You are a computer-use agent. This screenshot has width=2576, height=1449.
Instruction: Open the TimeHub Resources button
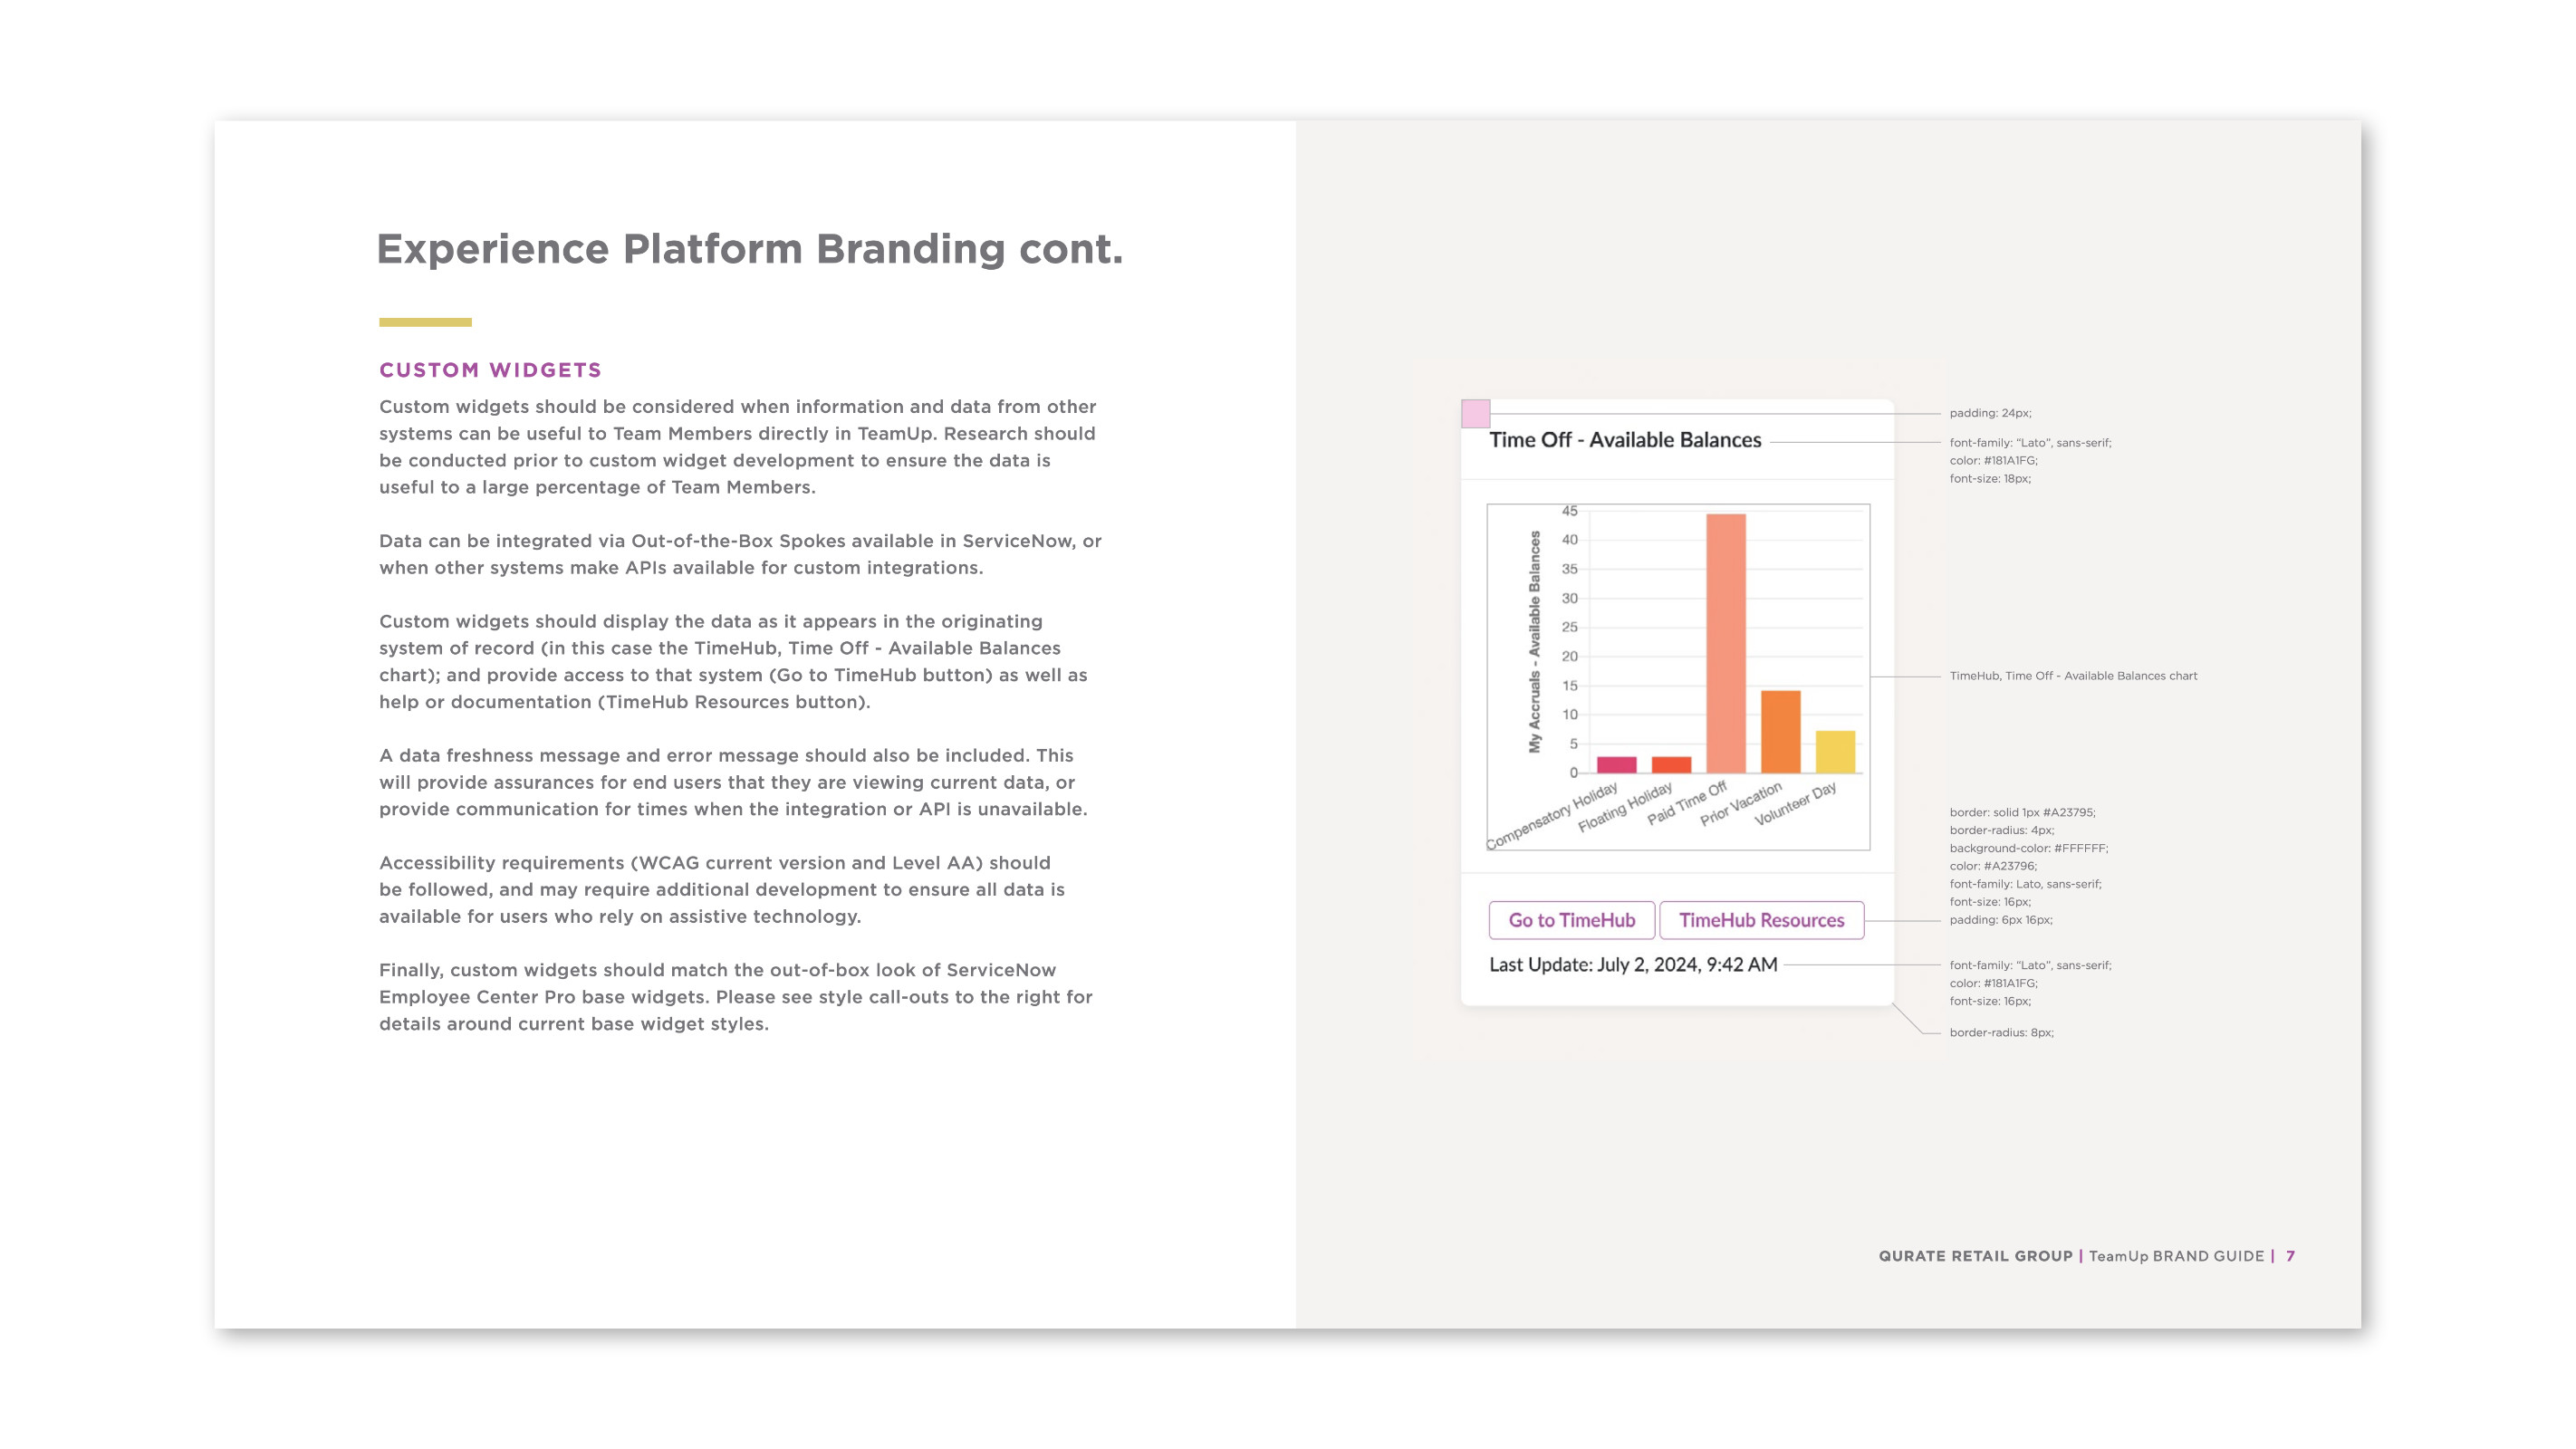click(1761, 920)
